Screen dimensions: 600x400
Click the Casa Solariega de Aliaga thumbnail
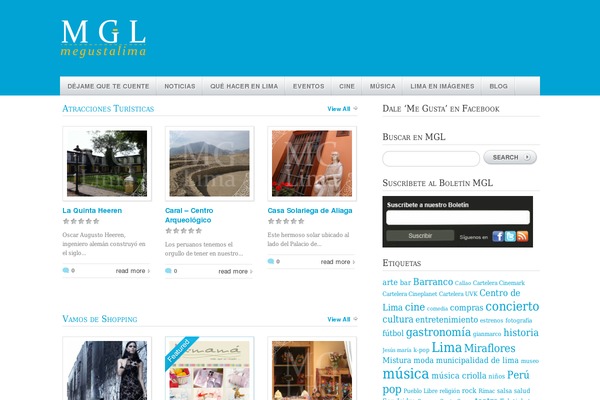coord(312,163)
